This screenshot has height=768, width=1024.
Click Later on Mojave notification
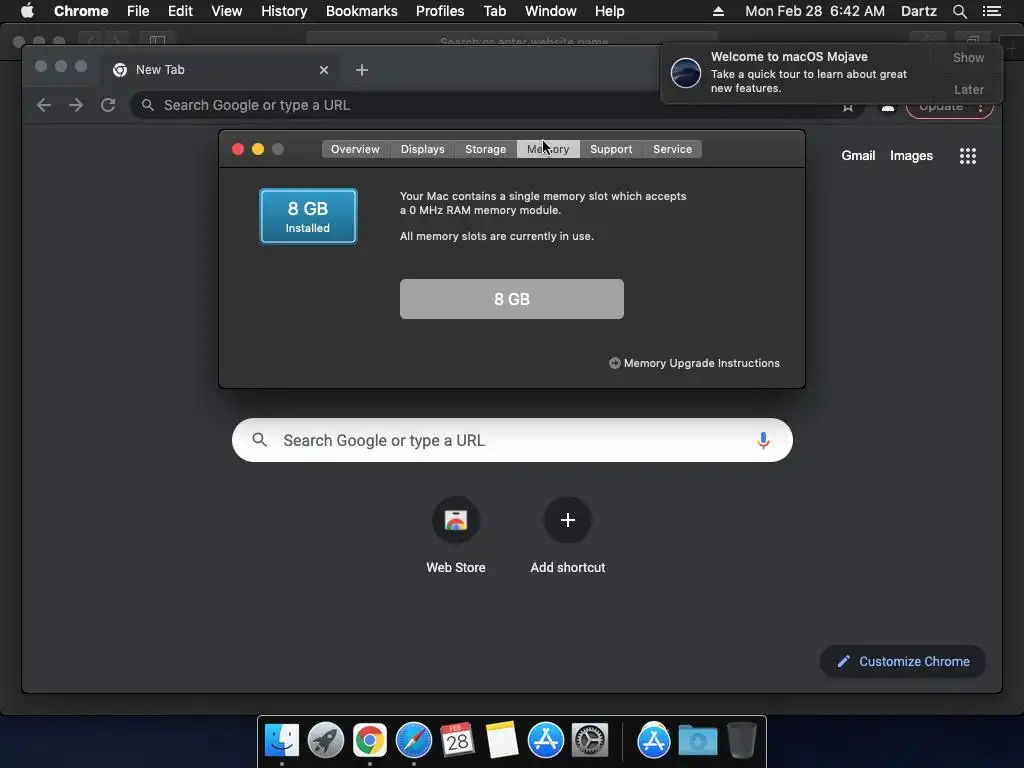(x=968, y=89)
